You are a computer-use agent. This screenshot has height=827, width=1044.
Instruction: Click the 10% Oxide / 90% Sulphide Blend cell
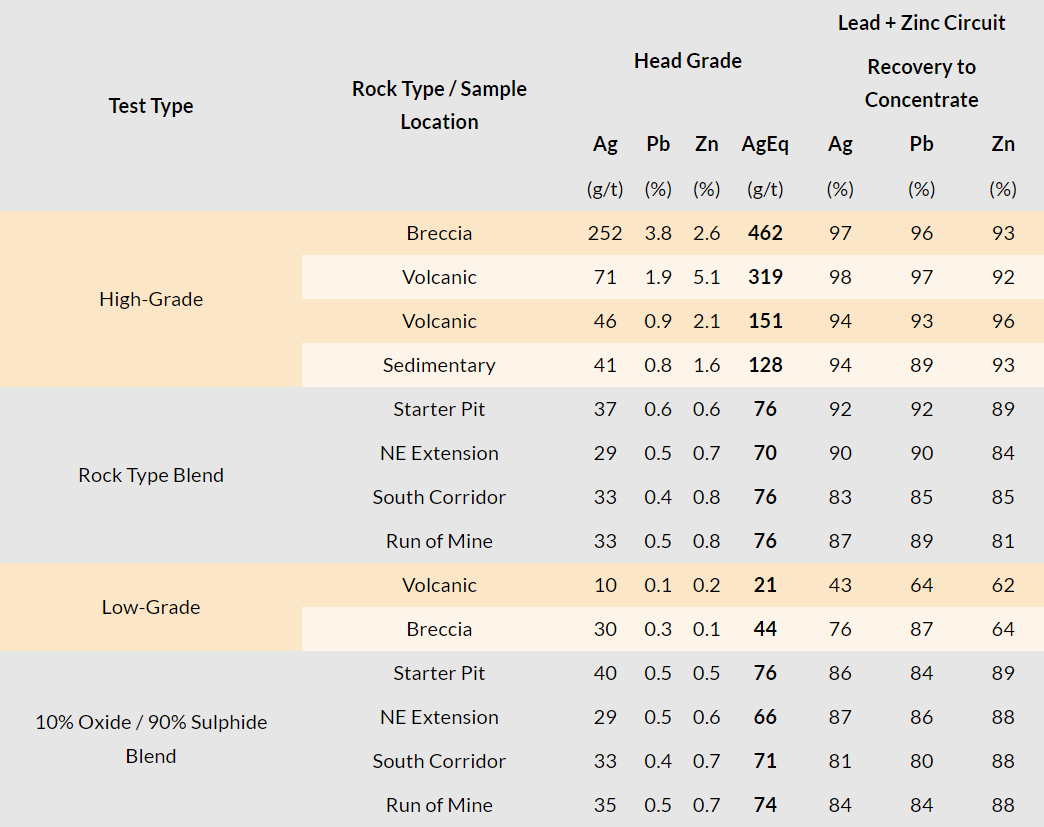151,739
